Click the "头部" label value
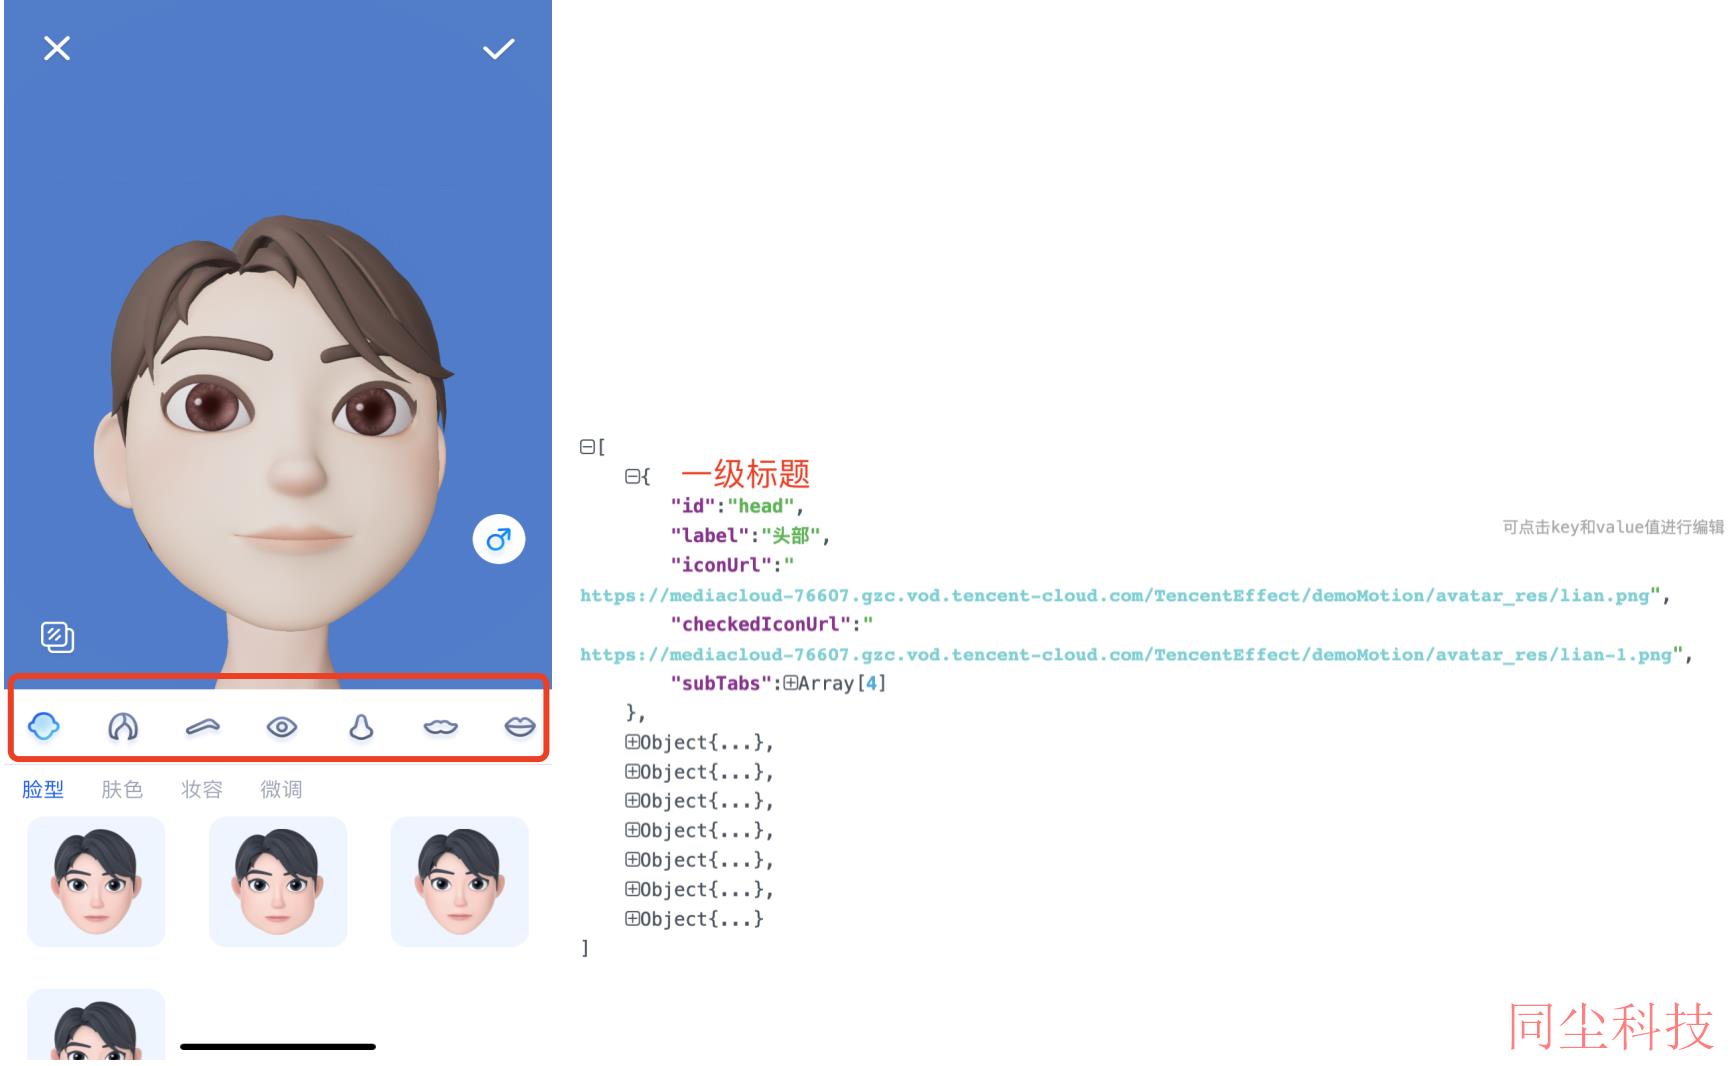Image resolution: width=1732 pixels, height=1066 pixels. (790, 536)
